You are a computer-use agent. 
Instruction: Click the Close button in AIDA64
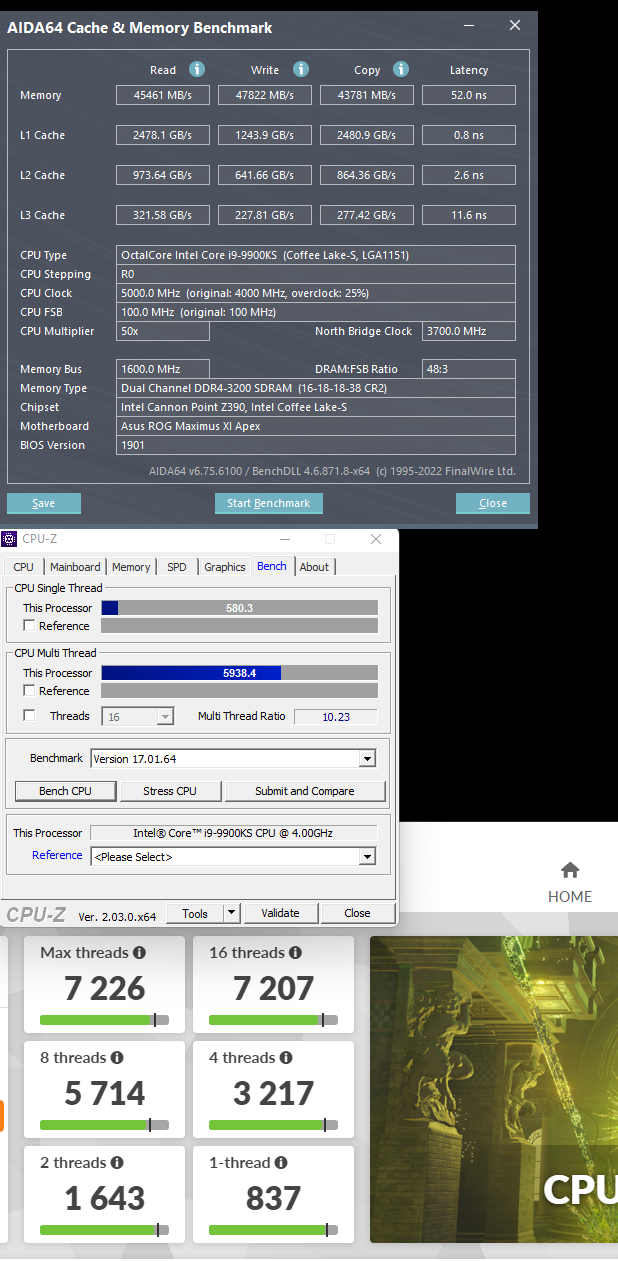(x=493, y=503)
